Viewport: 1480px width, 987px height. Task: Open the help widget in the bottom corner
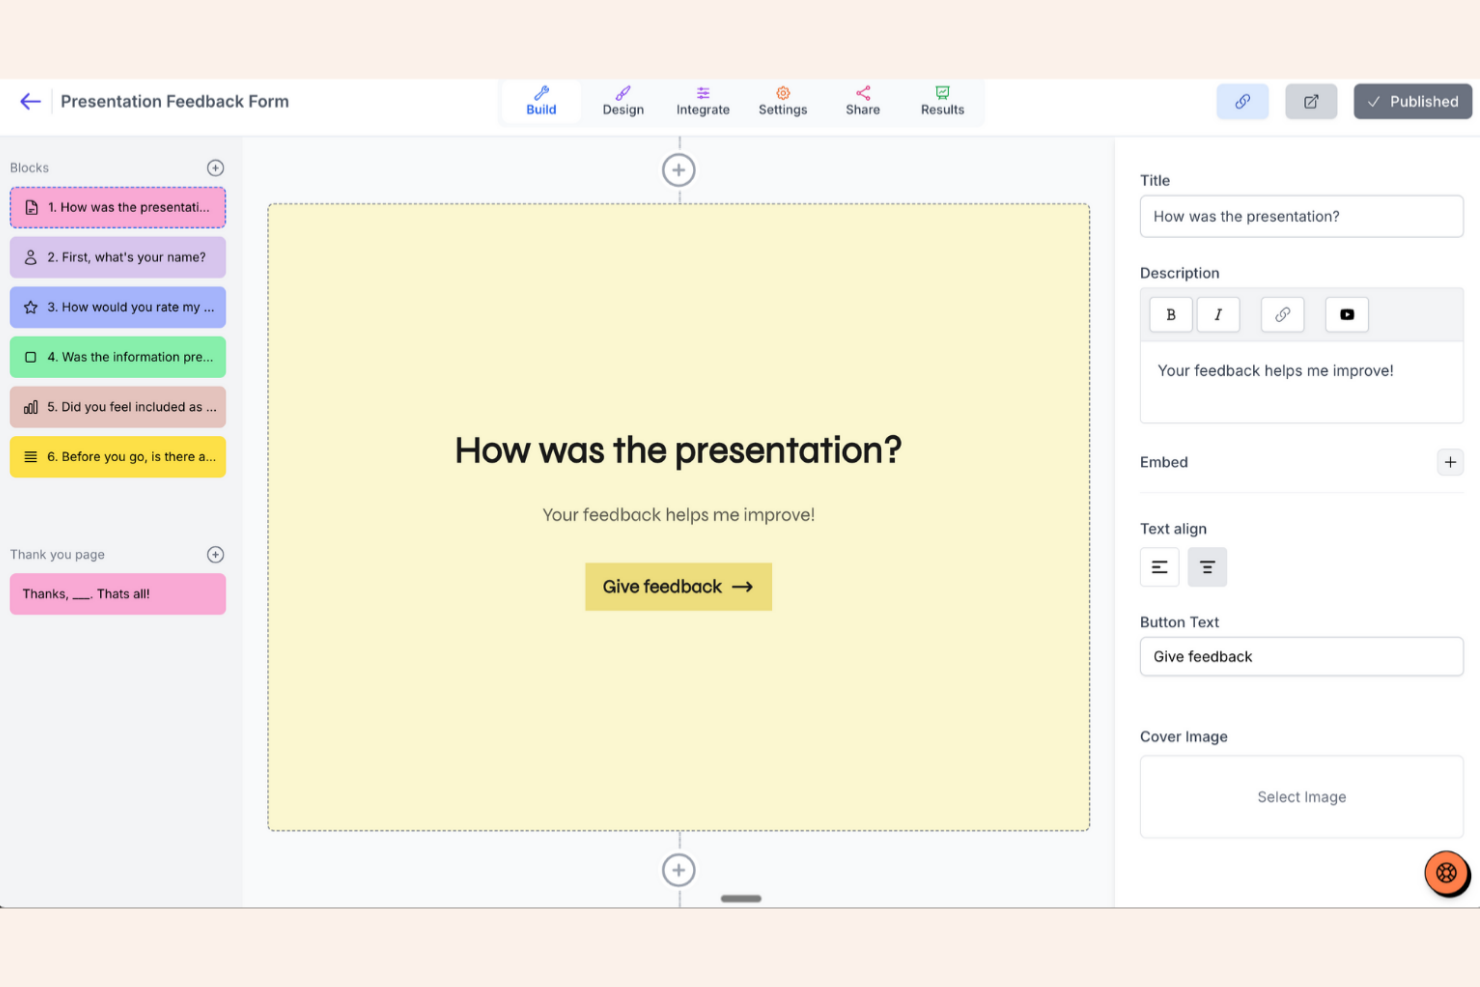click(1446, 872)
